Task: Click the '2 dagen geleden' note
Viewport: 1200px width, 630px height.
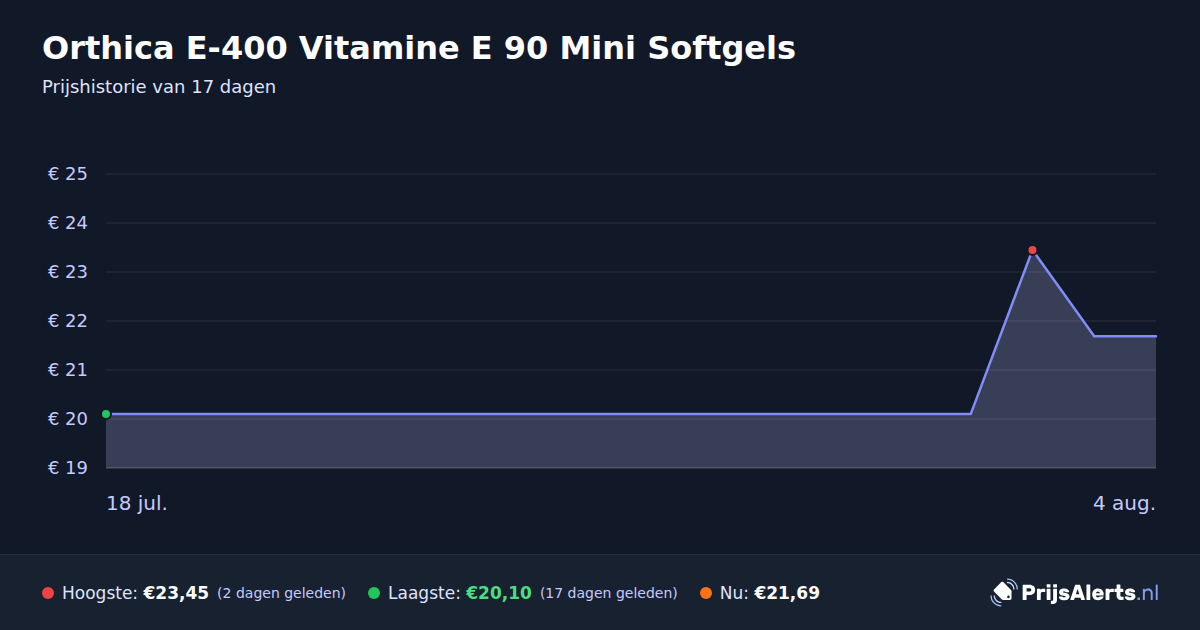Action: coord(281,593)
